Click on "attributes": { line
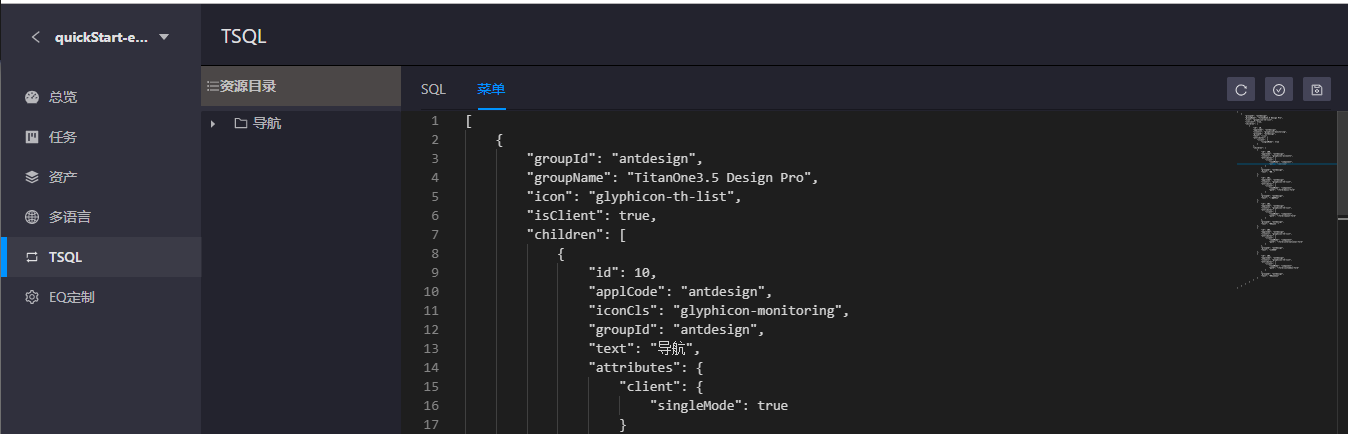 click(x=646, y=368)
